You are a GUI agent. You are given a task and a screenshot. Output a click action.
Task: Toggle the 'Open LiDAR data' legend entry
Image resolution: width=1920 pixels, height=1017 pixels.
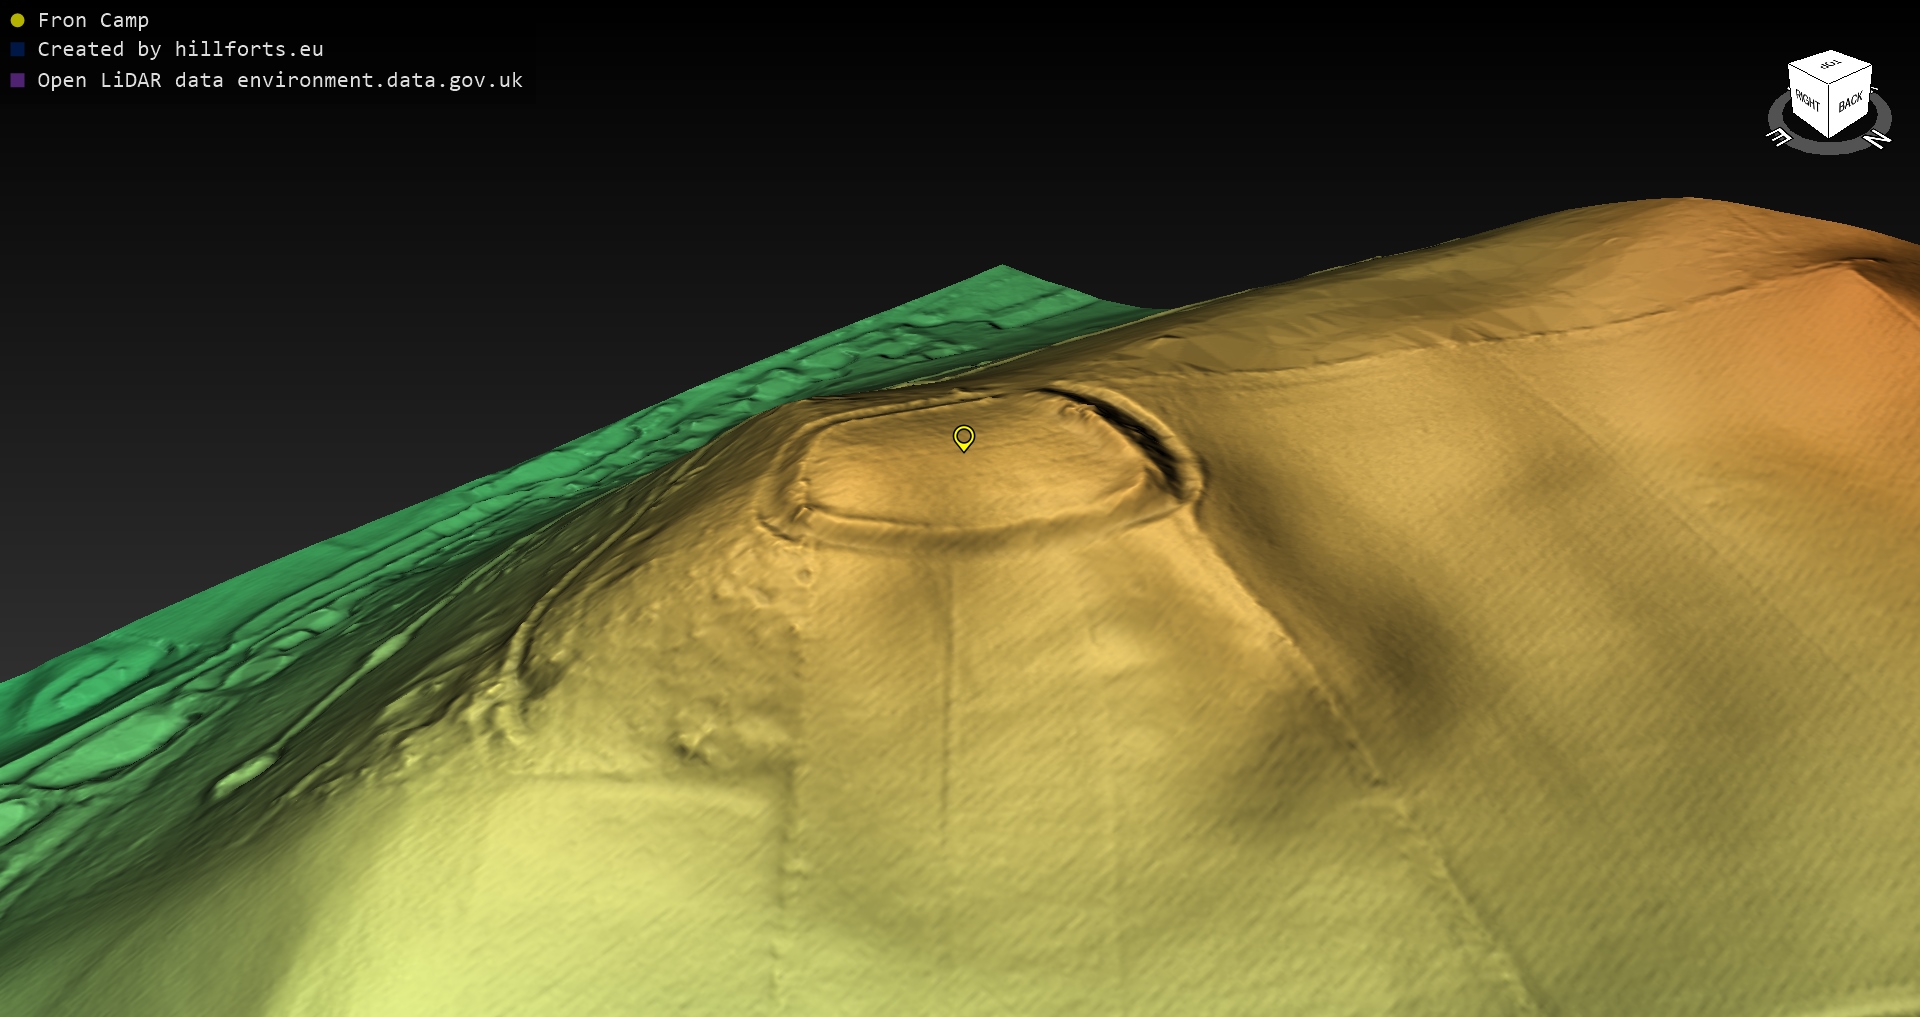280,80
